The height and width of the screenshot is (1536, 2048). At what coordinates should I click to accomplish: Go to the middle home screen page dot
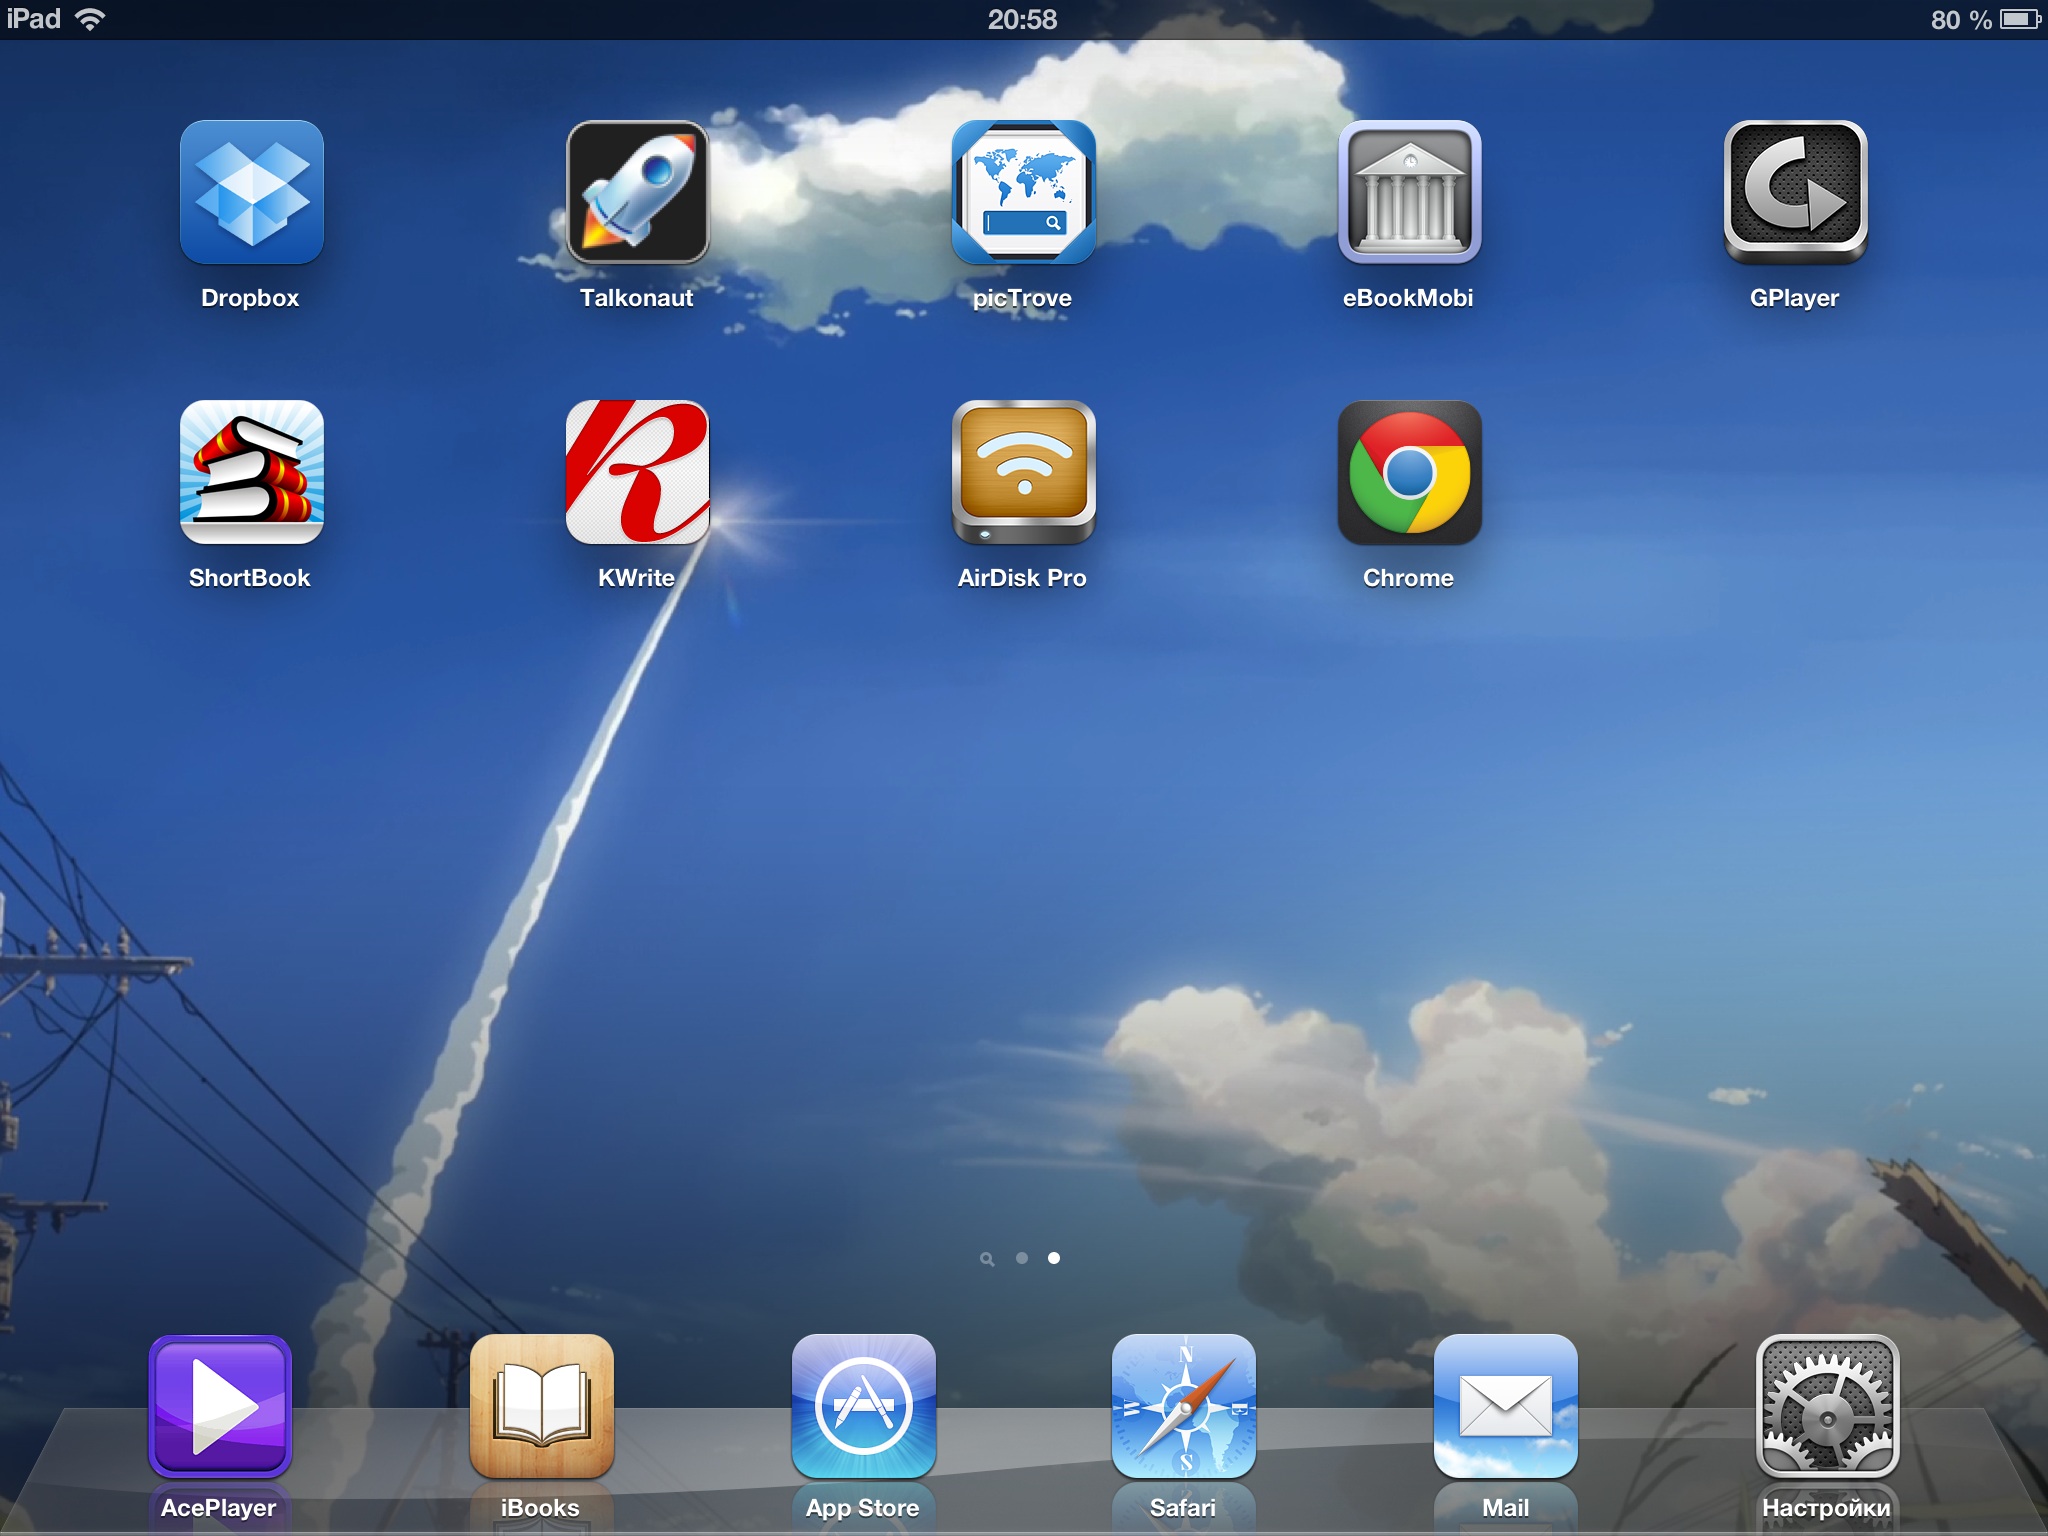1021,1258
